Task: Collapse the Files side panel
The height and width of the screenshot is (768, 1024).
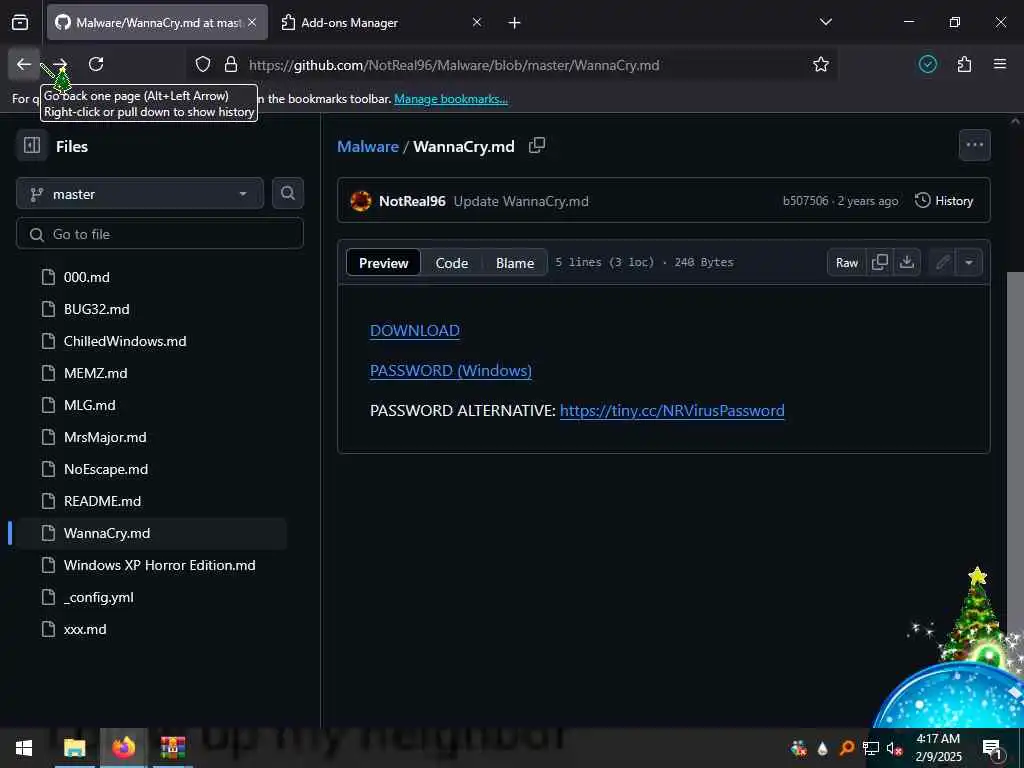Action: 31,145
